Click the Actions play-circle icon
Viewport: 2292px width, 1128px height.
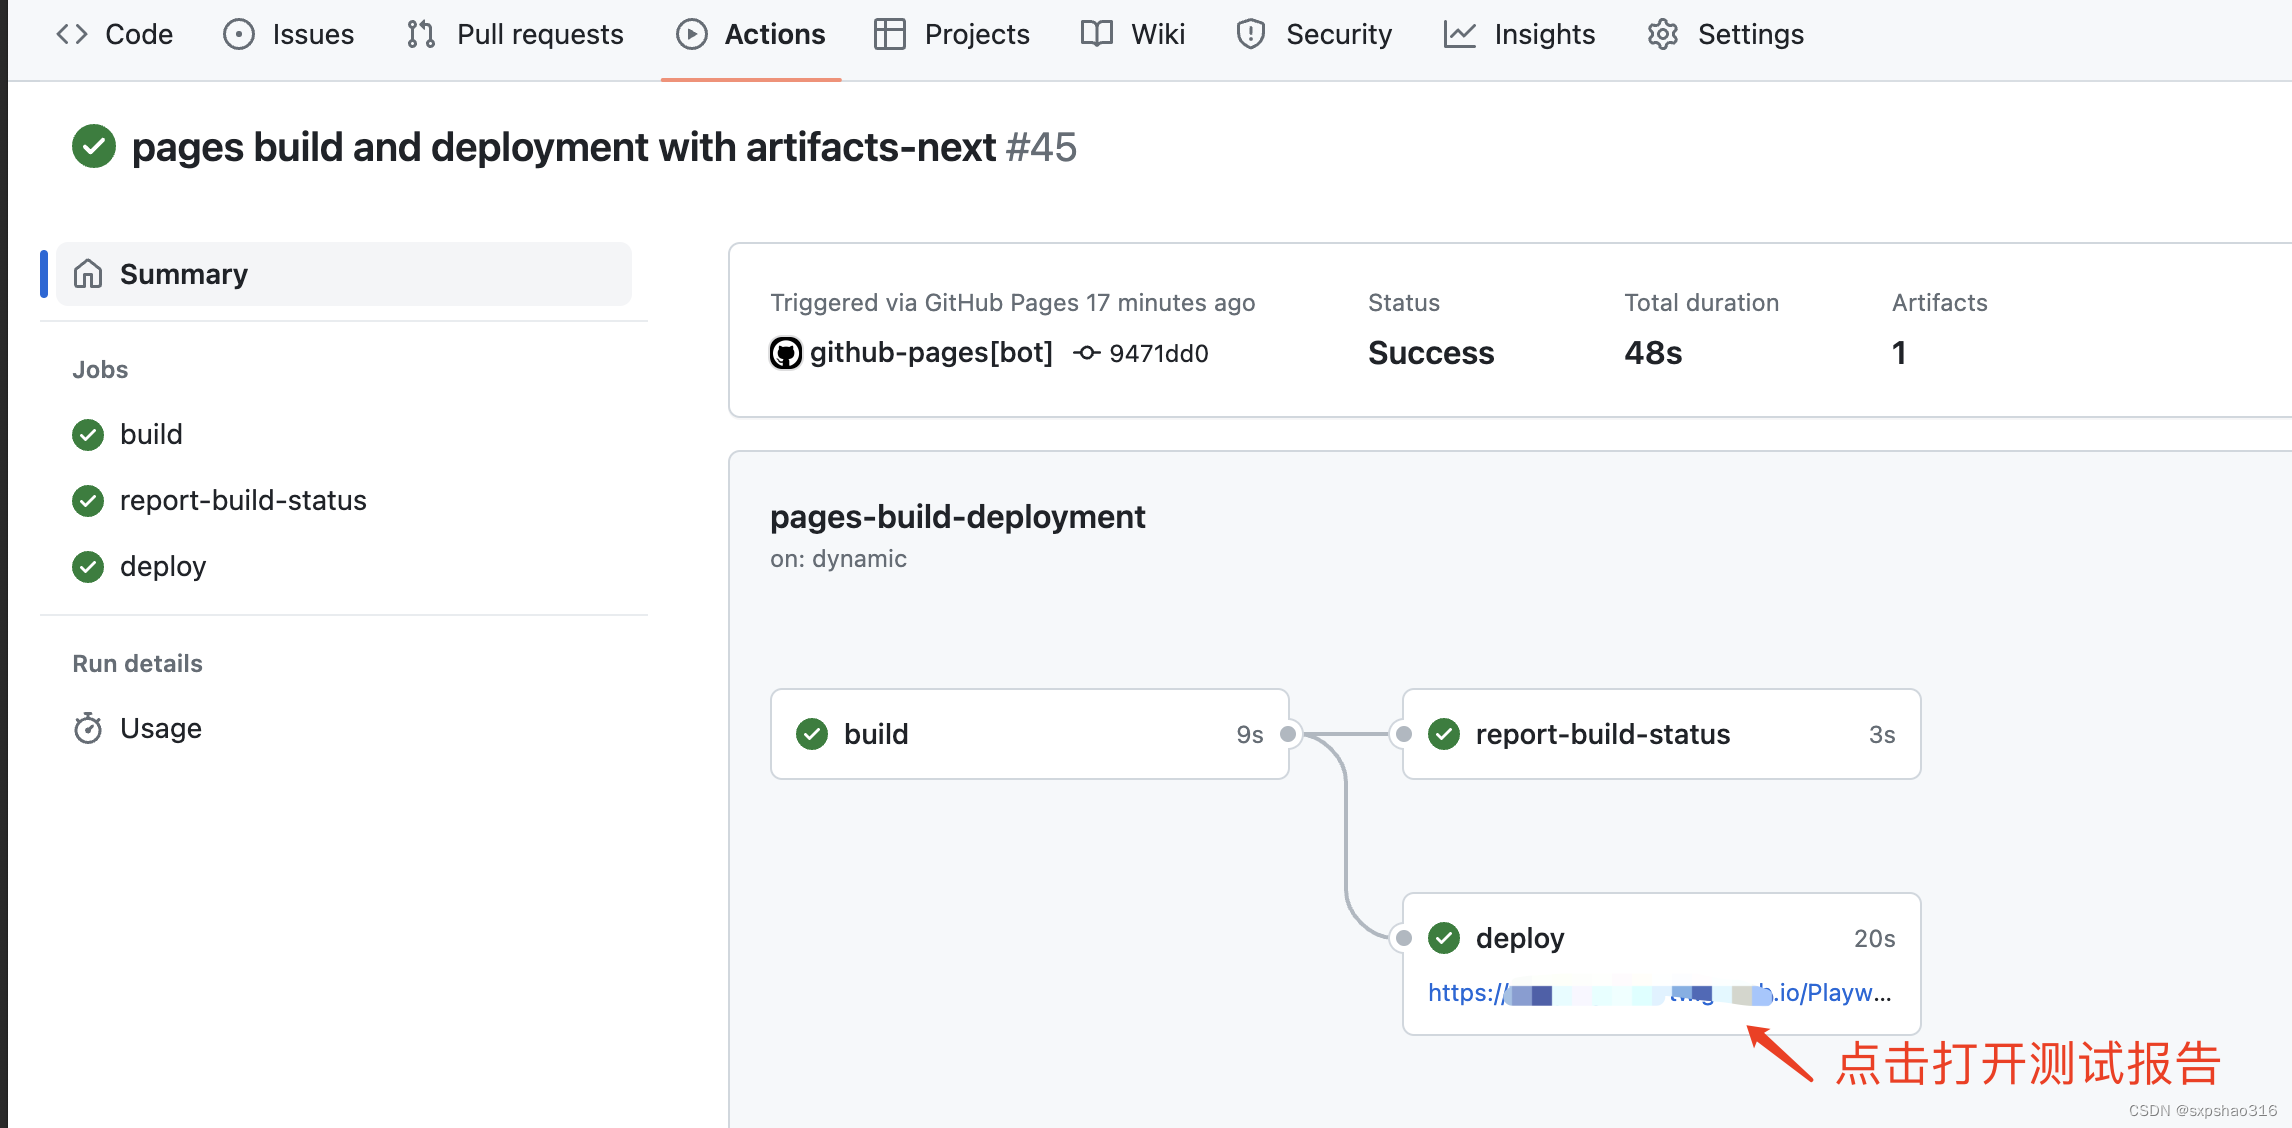[x=691, y=34]
